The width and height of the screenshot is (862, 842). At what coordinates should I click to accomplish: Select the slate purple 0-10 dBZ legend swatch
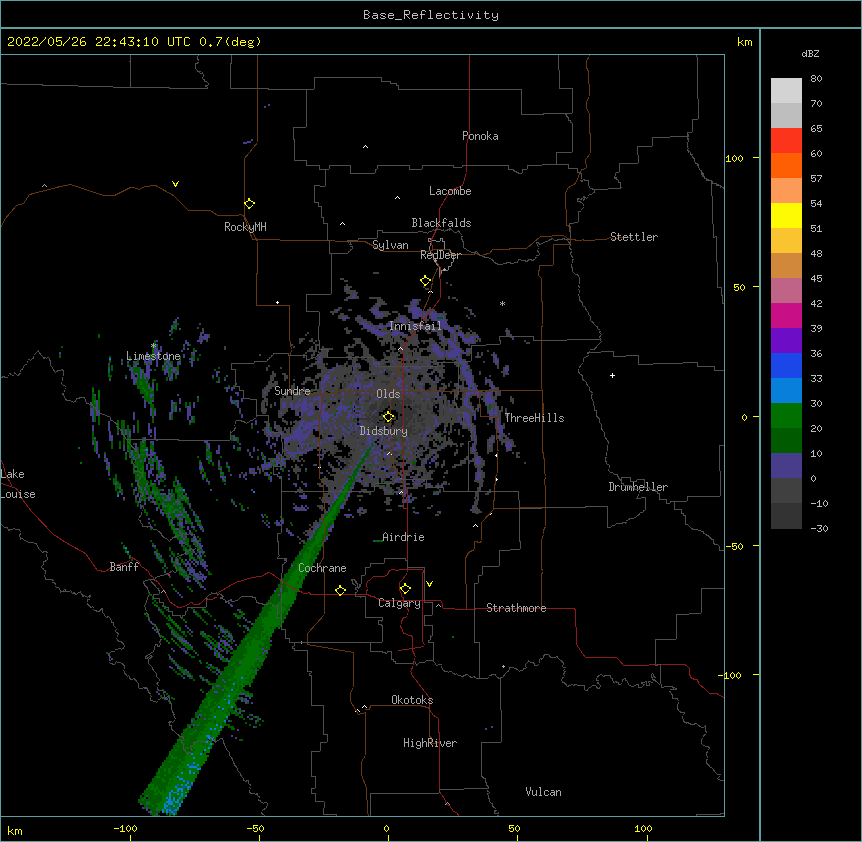(786, 466)
